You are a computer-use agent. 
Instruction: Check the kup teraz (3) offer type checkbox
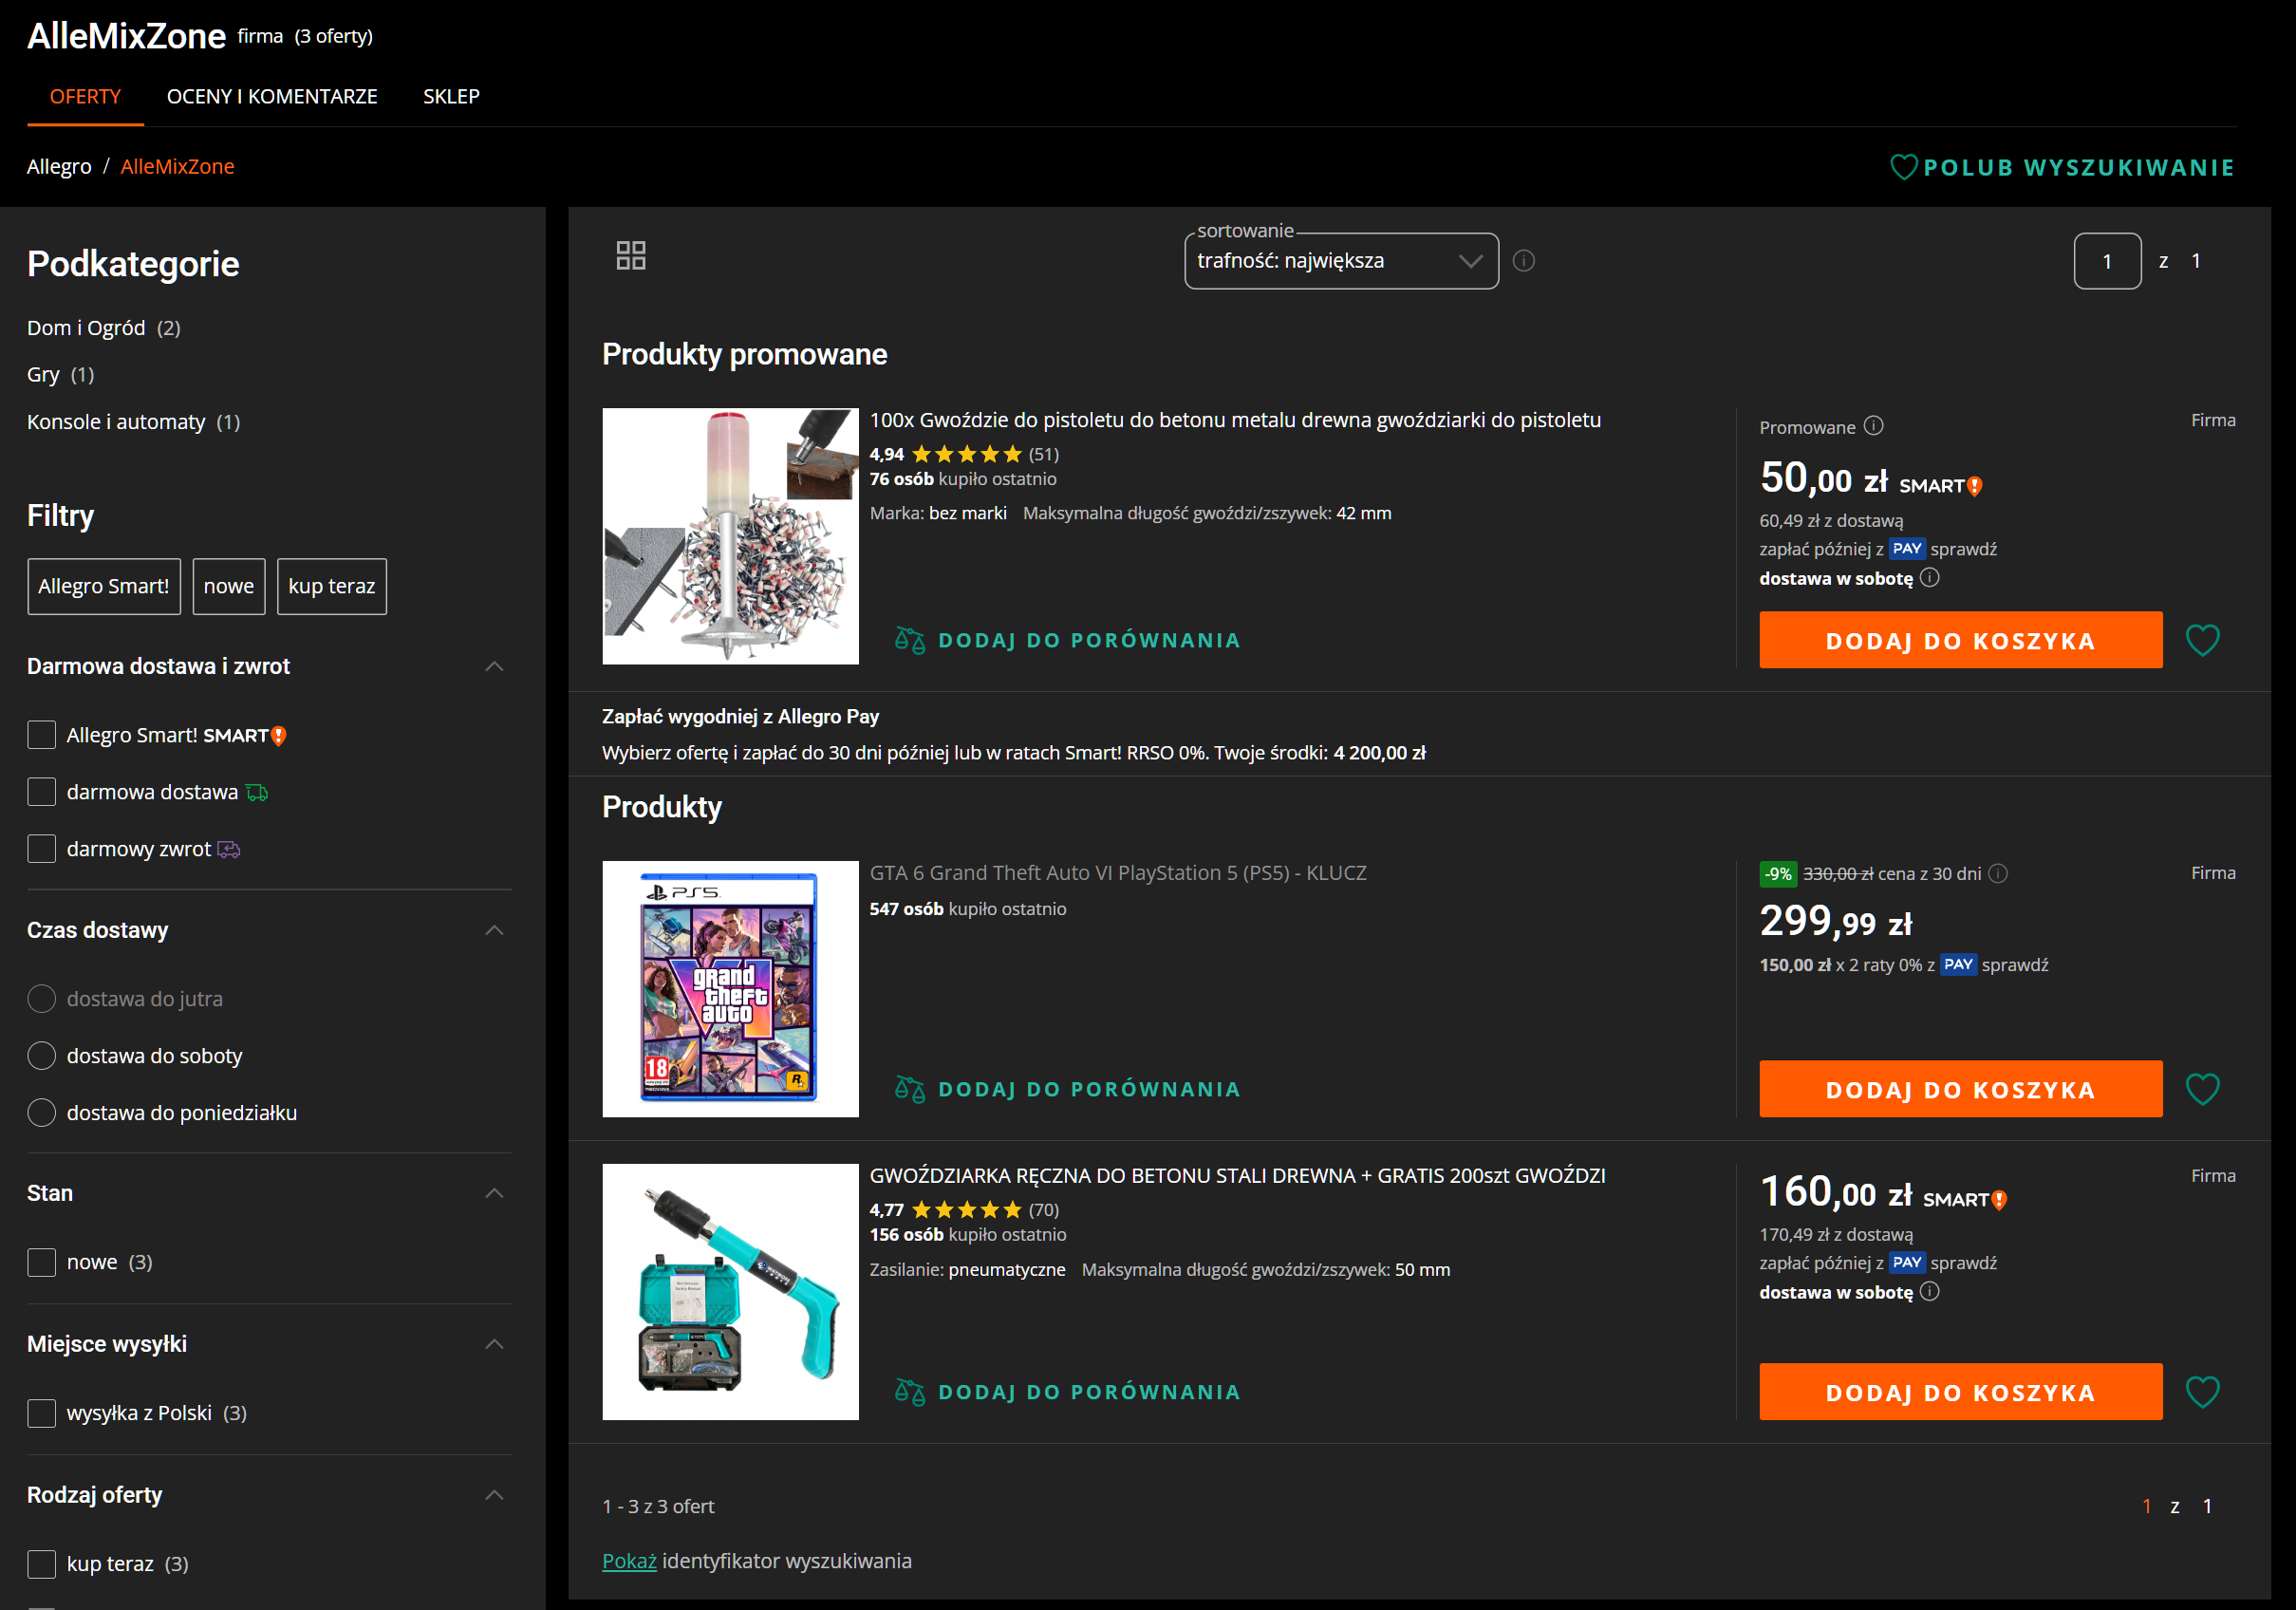tap(41, 1564)
